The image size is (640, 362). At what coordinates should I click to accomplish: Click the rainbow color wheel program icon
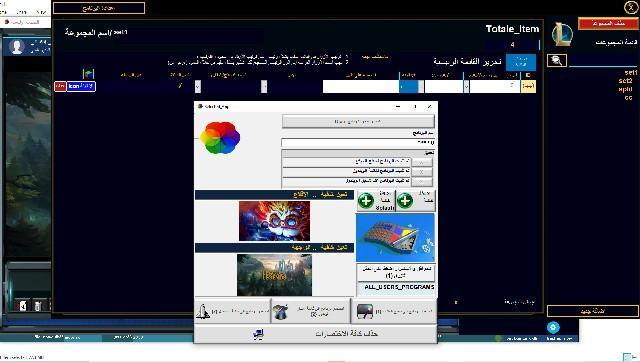220,138
